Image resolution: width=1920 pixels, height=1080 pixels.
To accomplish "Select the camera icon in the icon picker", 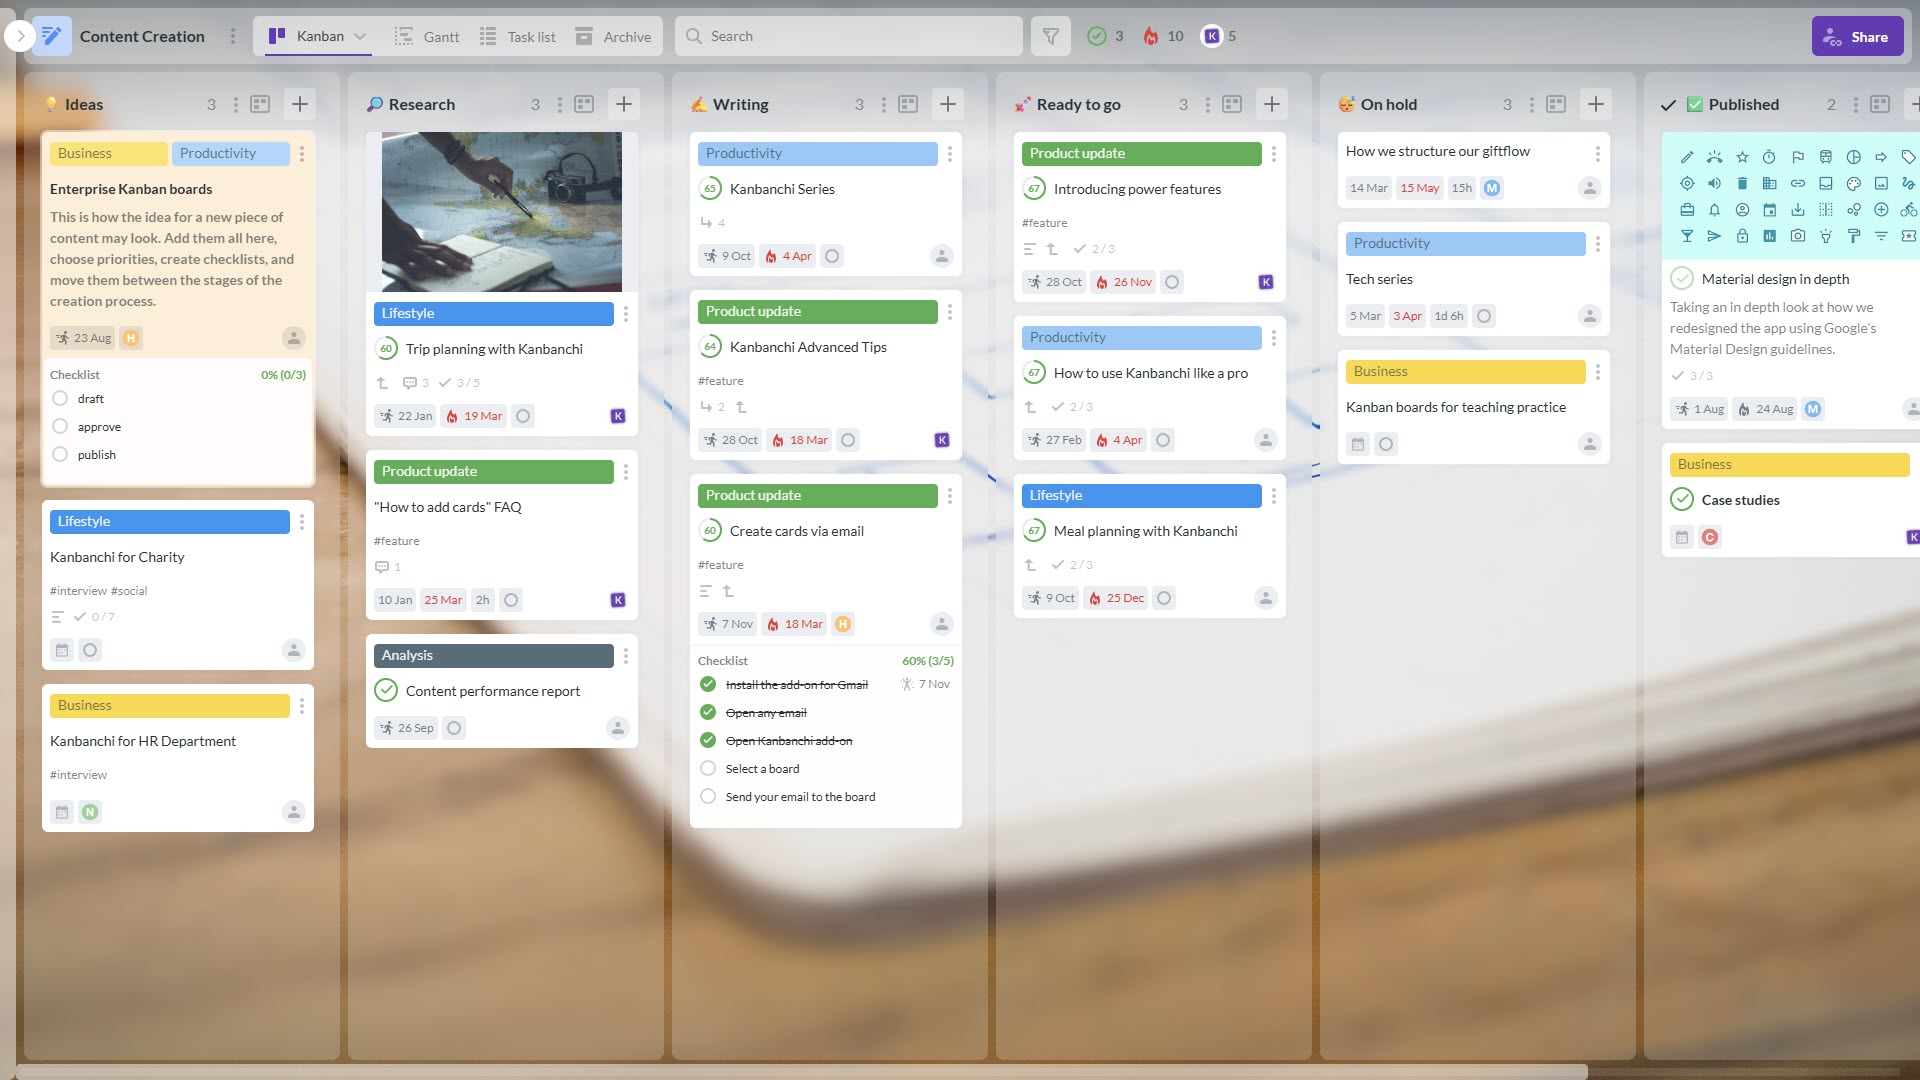I will (x=1798, y=237).
